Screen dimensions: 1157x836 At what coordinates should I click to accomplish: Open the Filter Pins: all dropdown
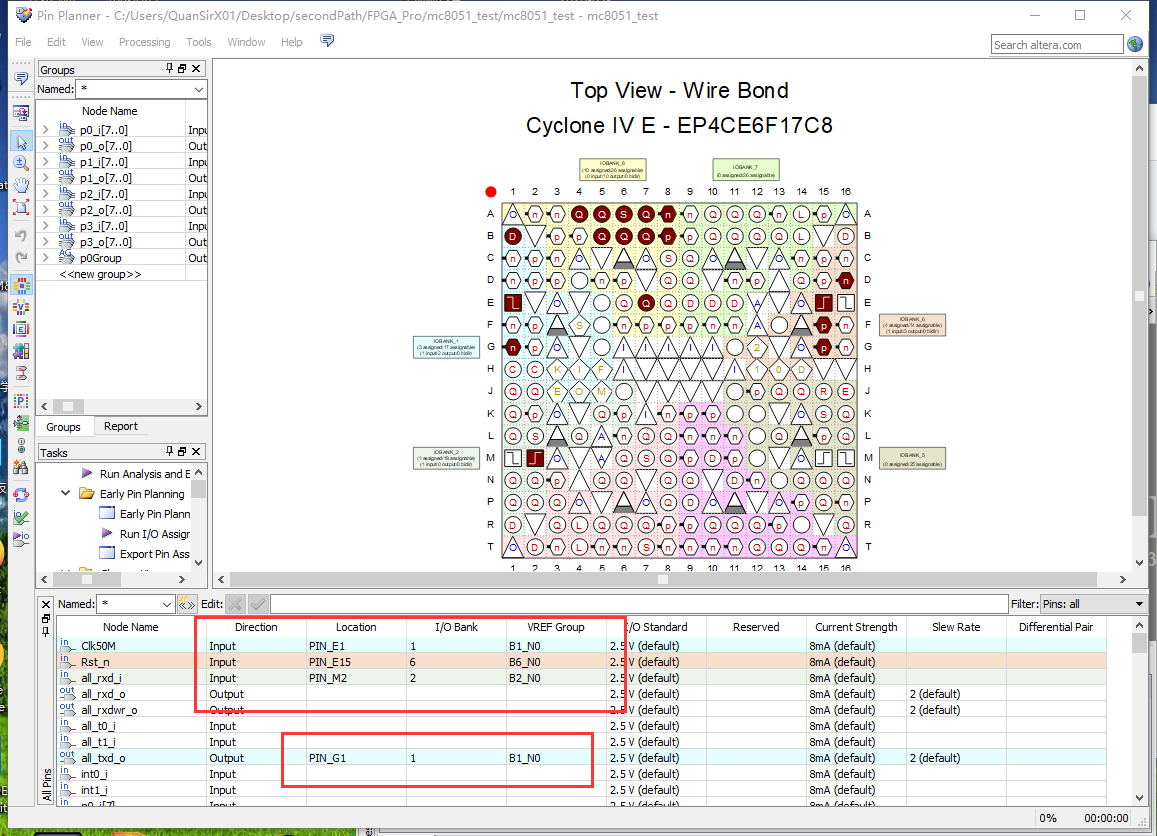point(1139,604)
